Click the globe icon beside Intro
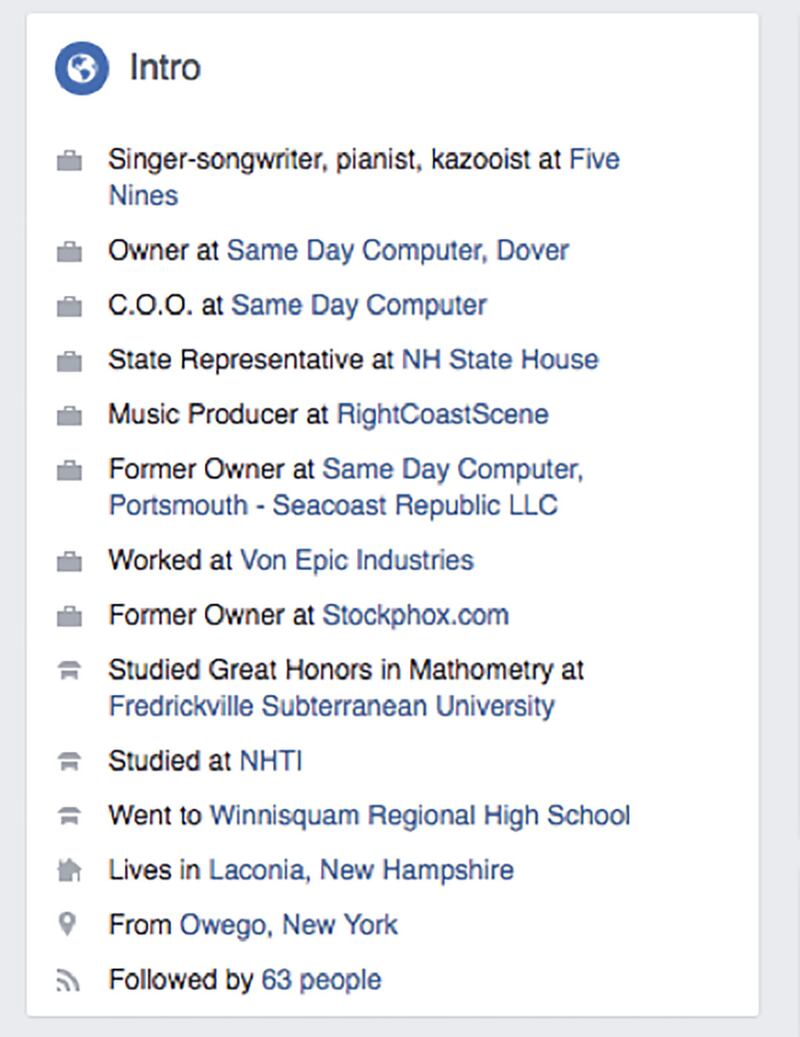800x1037 pixels. pyautogui.click(x=81, y=68)
